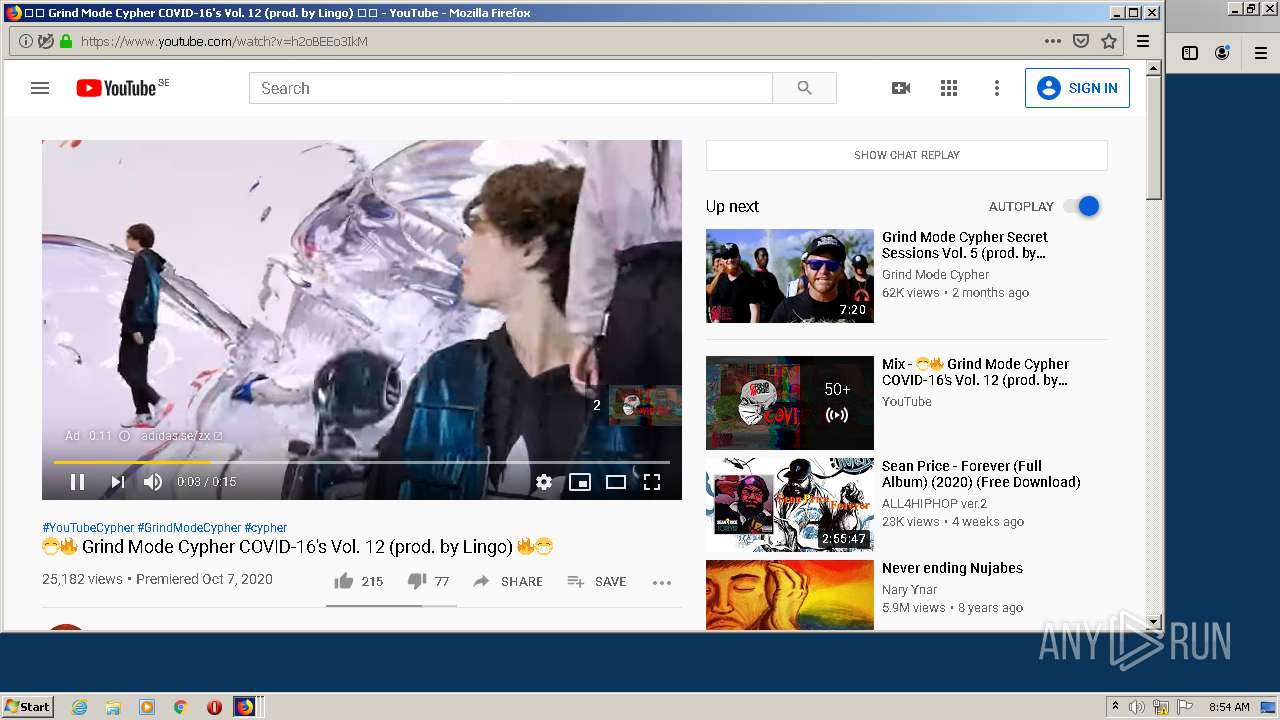Open tracking protection shield icon
The height and width of the screenshot is (720, 1280).
46,41
